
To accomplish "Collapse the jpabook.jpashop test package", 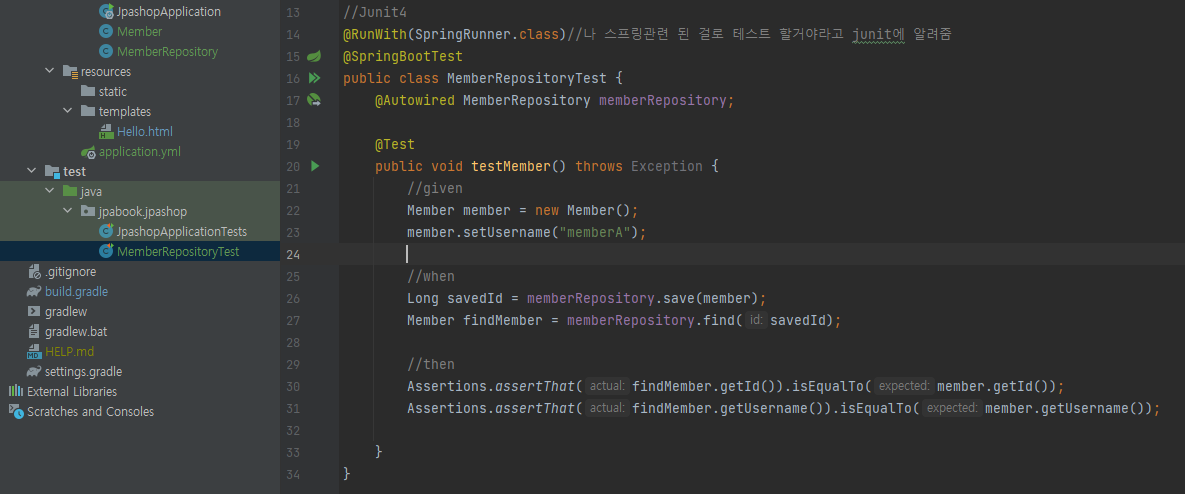I will tap(68, 211).
